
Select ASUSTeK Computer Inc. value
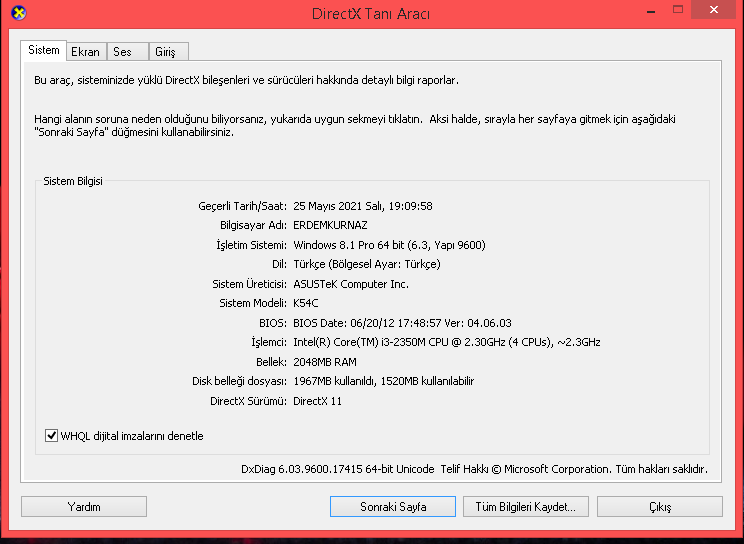(x=351, y=284)
